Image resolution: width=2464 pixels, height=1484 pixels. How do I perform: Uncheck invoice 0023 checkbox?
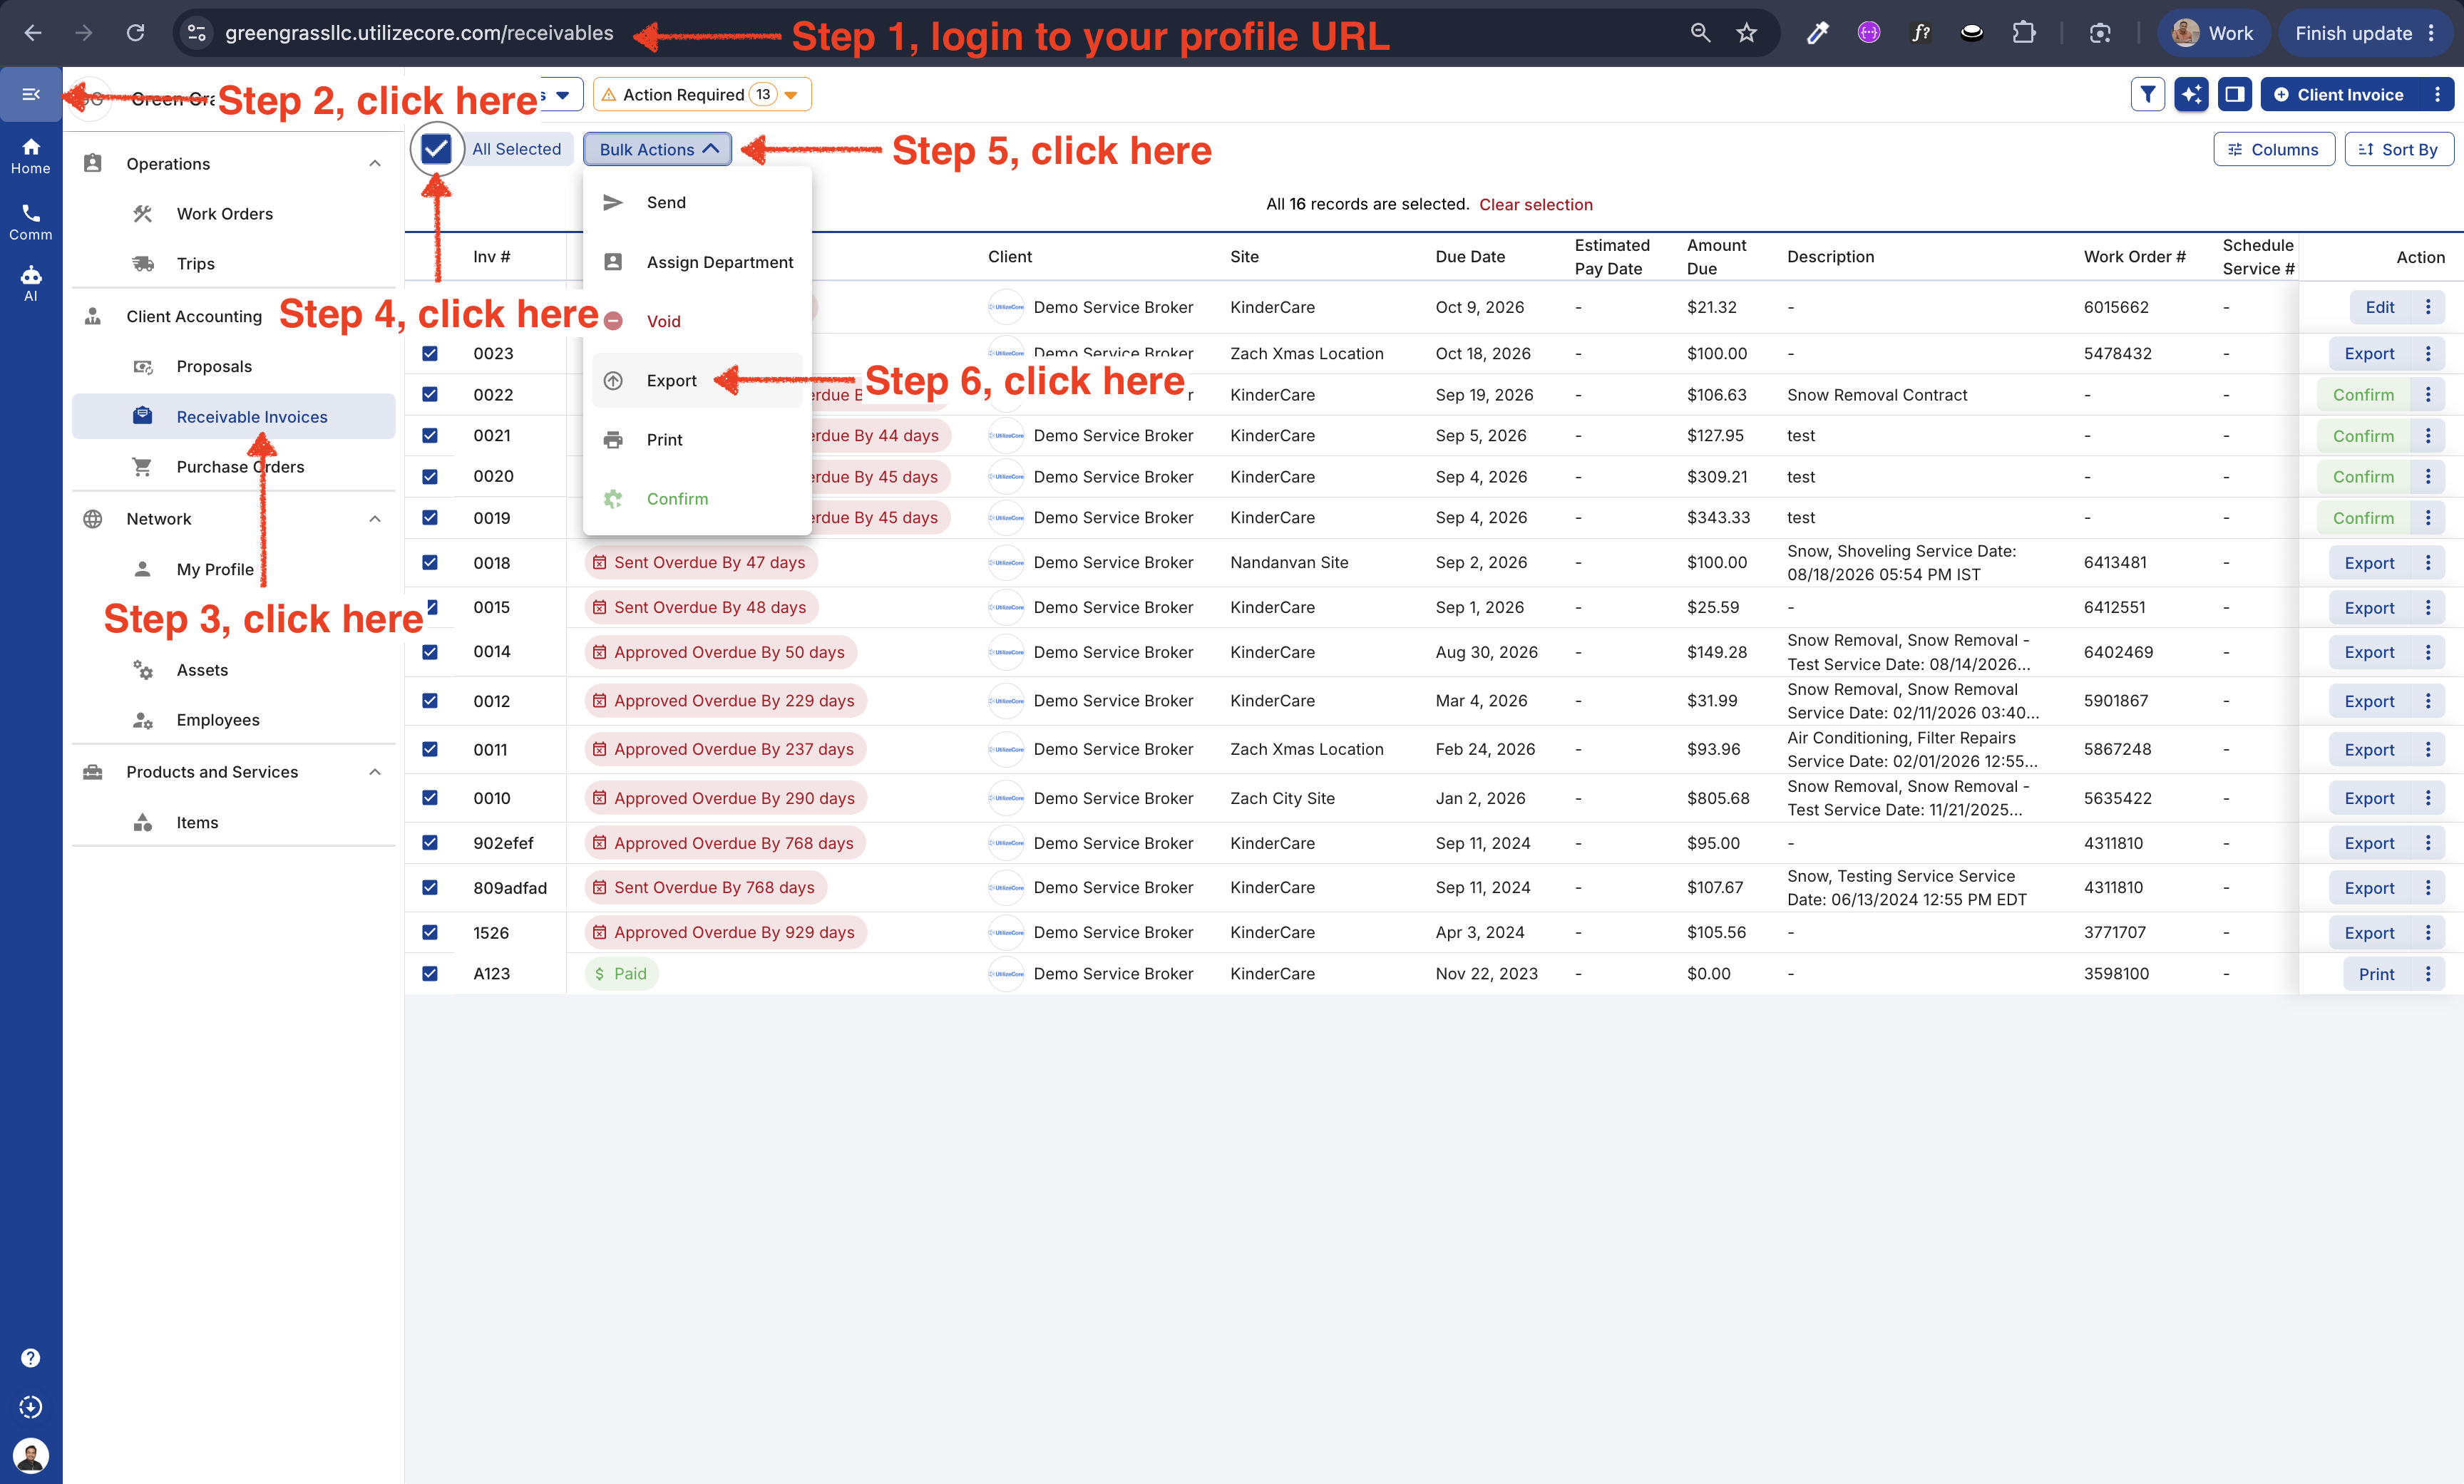tap(430, 353)
